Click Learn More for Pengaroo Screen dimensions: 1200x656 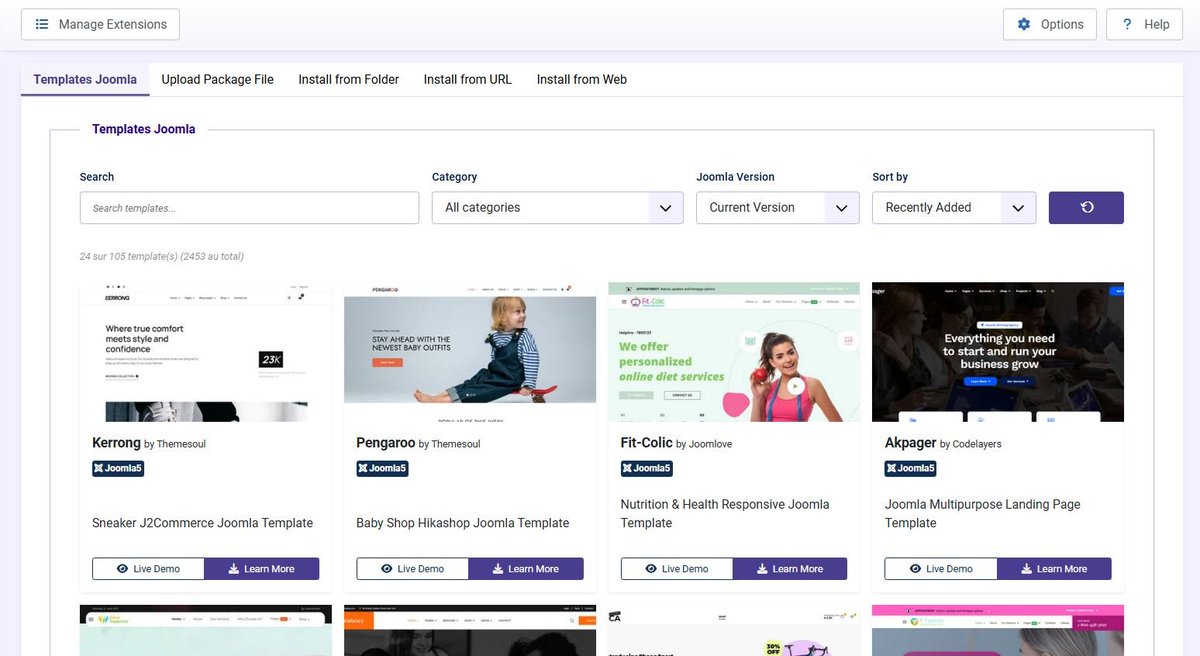pyautogui.click(x=526, y=569)
